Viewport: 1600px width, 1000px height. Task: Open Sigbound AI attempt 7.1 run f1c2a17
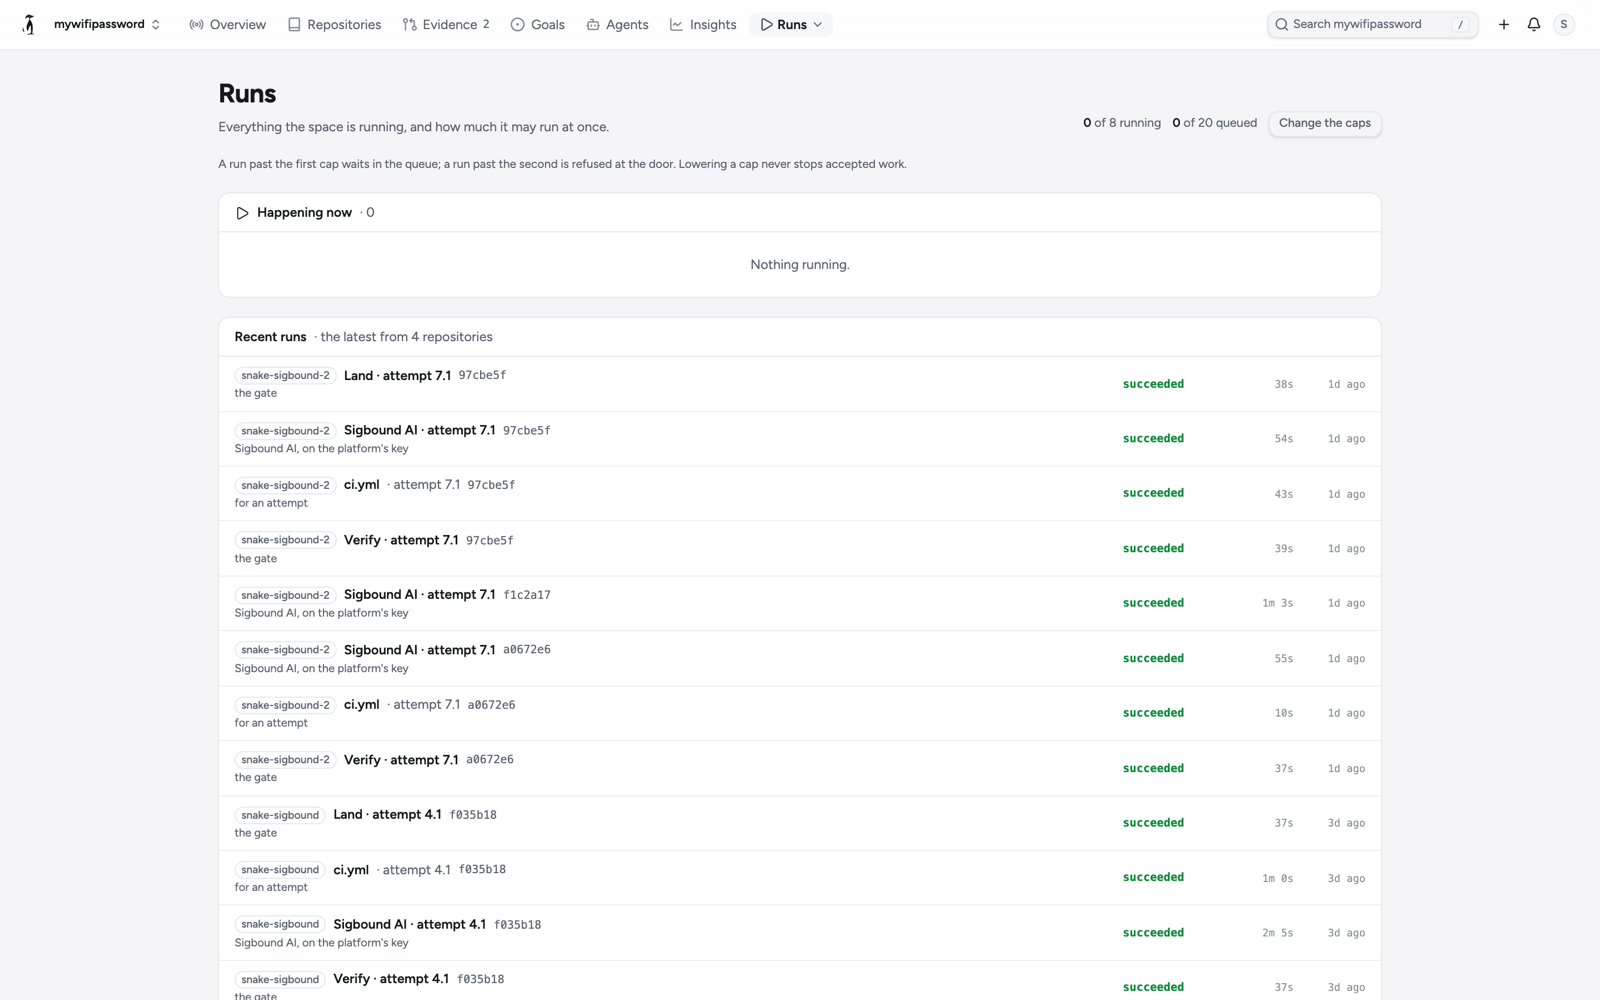(x=799, y=604)
